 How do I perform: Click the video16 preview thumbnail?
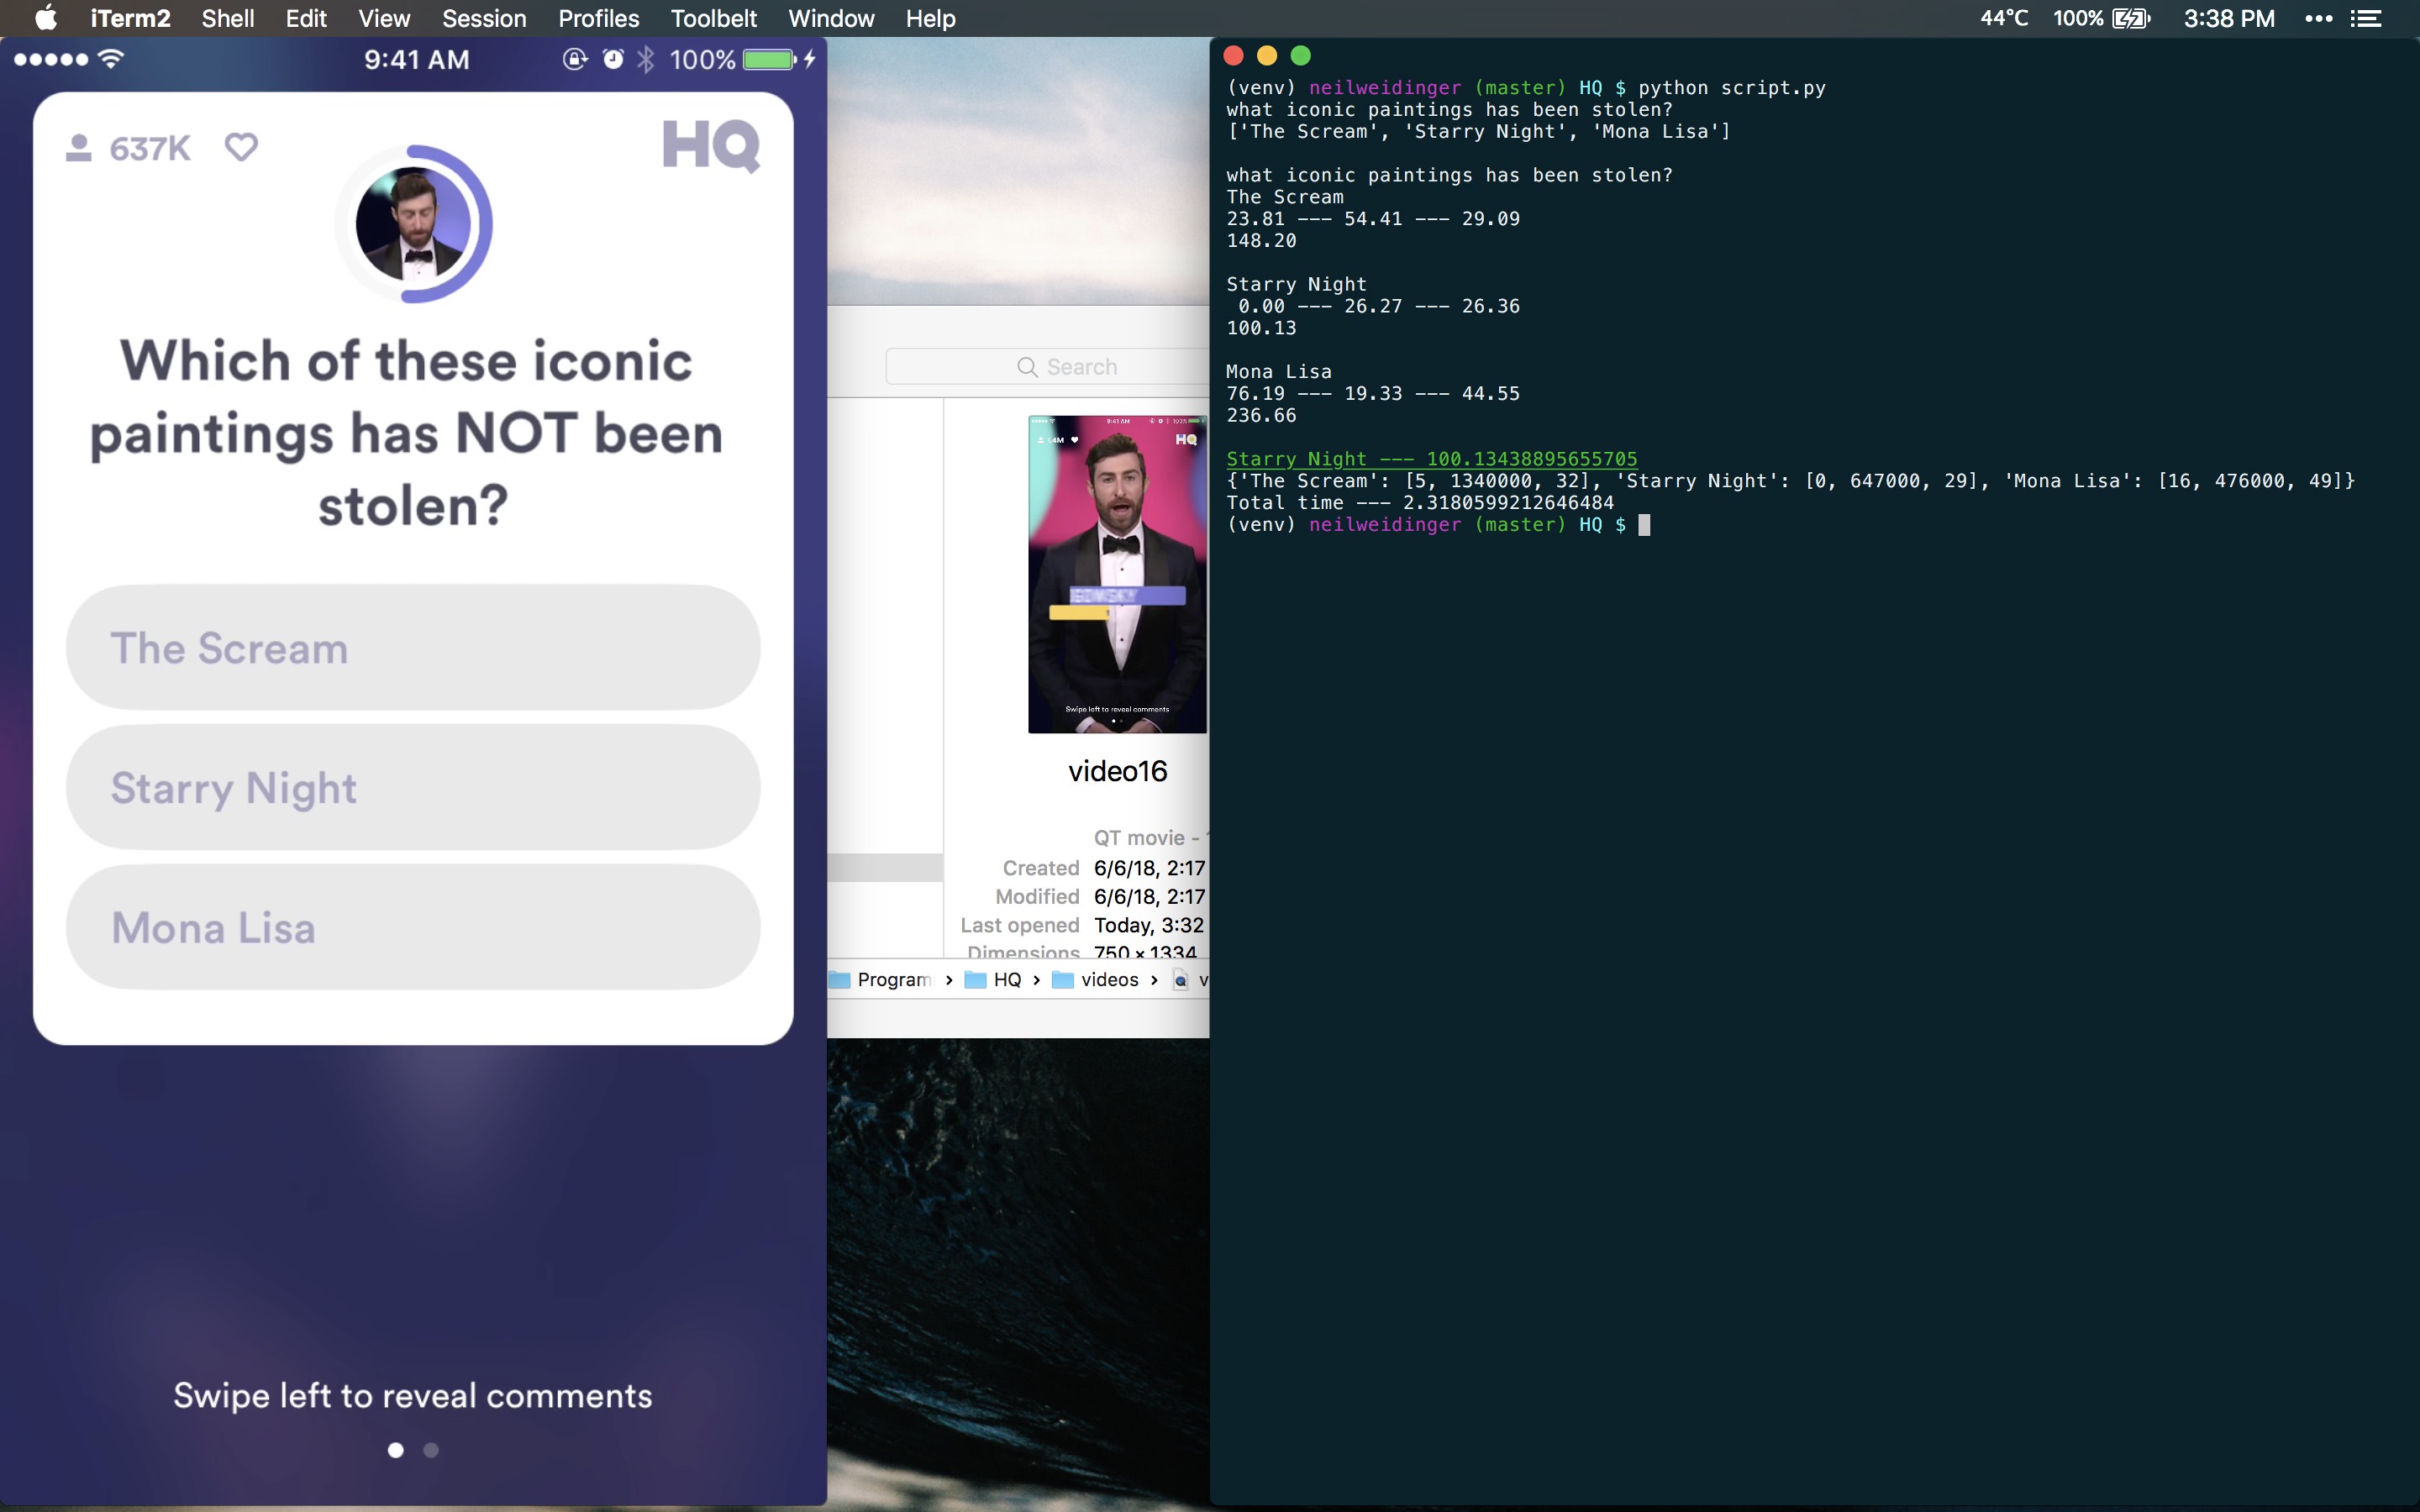point(1117,574)
